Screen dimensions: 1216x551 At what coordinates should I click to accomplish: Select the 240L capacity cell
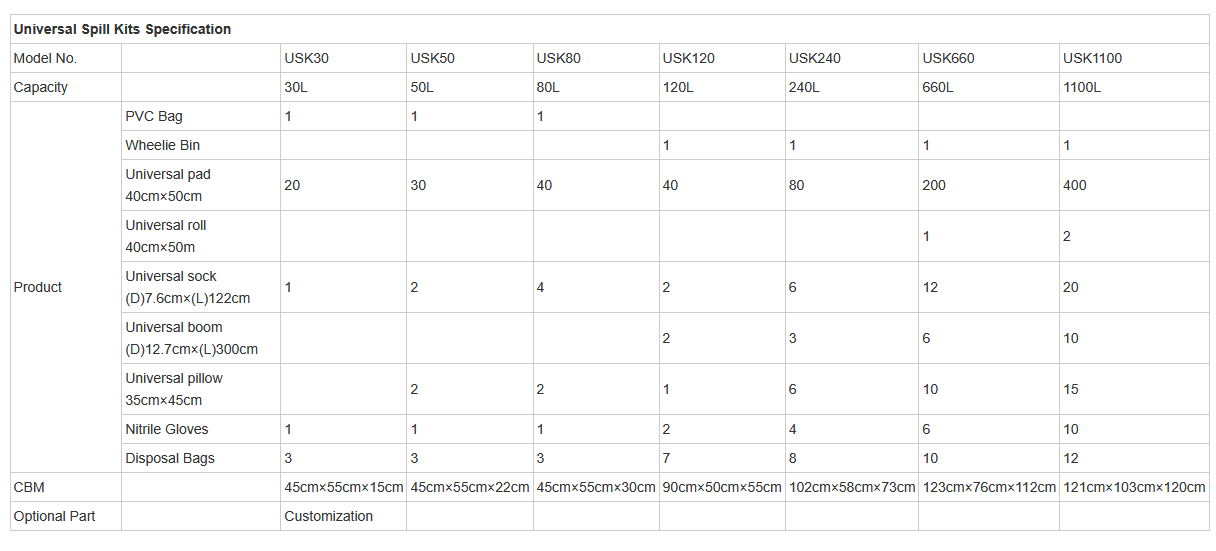coord(804,87)
